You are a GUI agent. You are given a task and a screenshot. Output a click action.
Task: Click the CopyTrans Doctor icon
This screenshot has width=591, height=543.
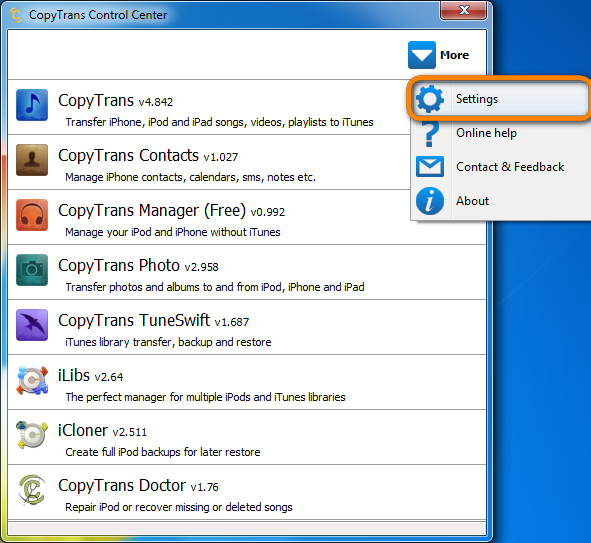click(32, 490)
